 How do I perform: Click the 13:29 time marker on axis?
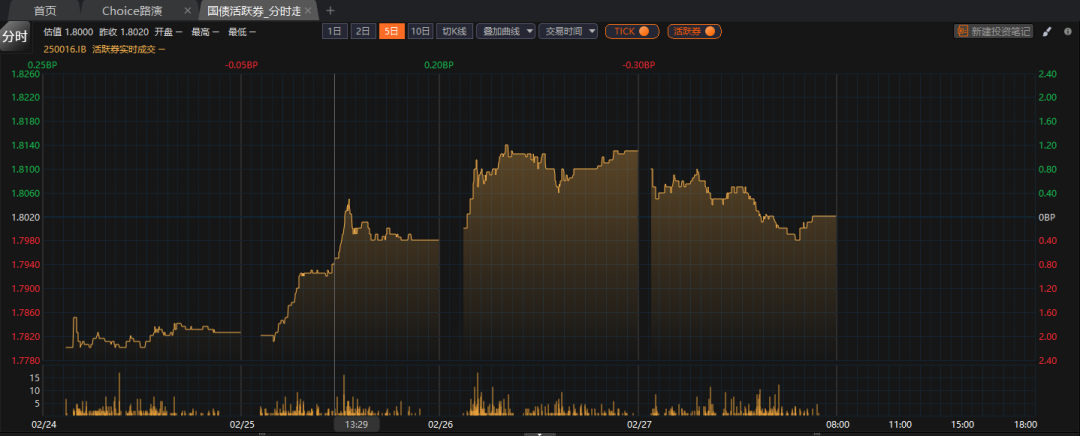[x=356, y=424]
